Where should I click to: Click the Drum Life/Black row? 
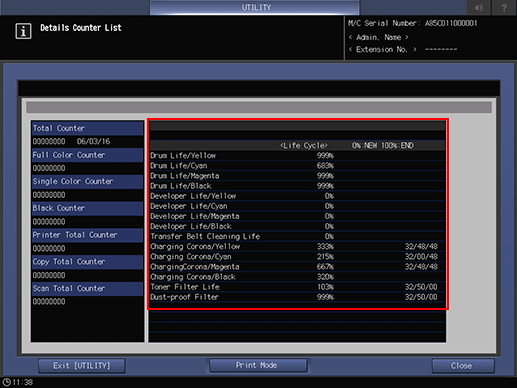(x=297, y=186)
